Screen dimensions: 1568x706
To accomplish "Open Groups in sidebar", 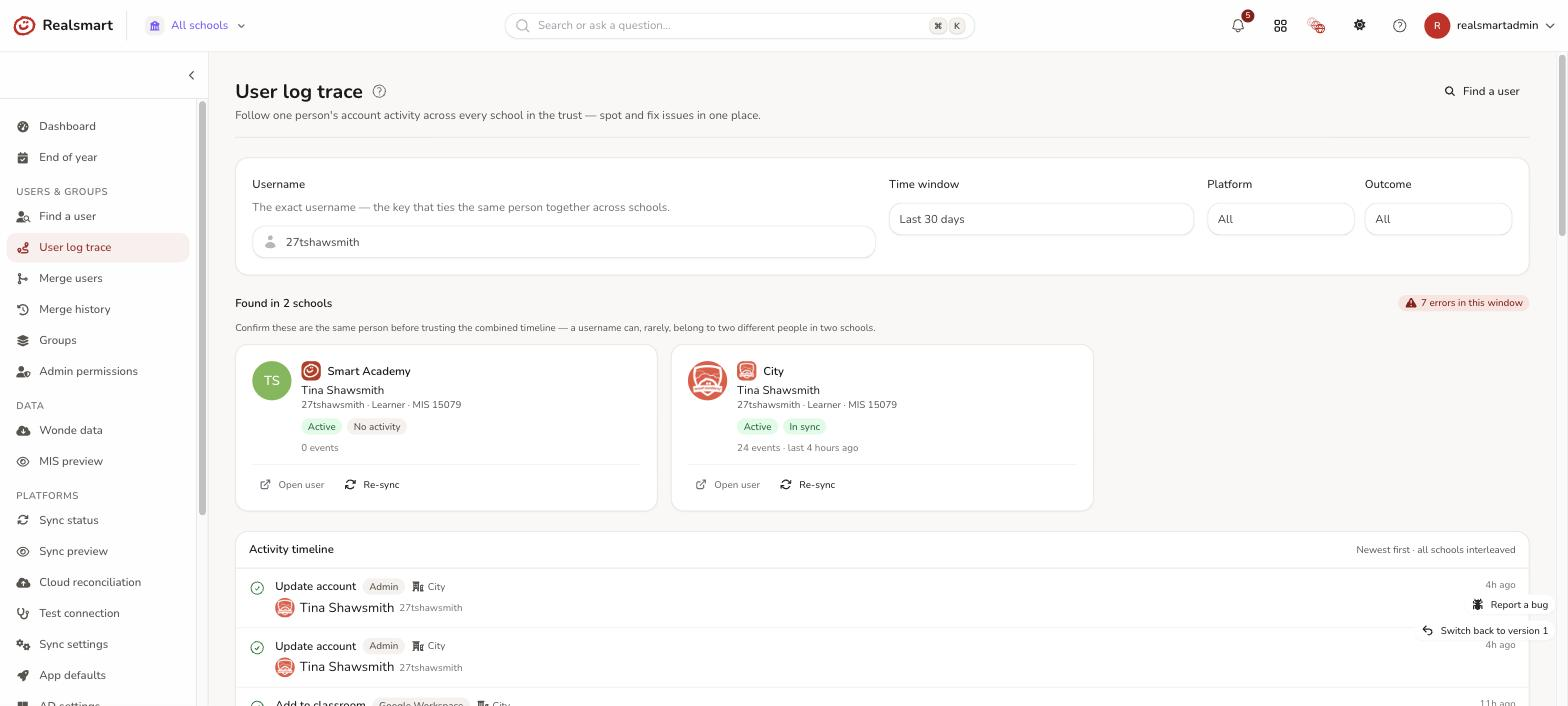I will point(97,340).
